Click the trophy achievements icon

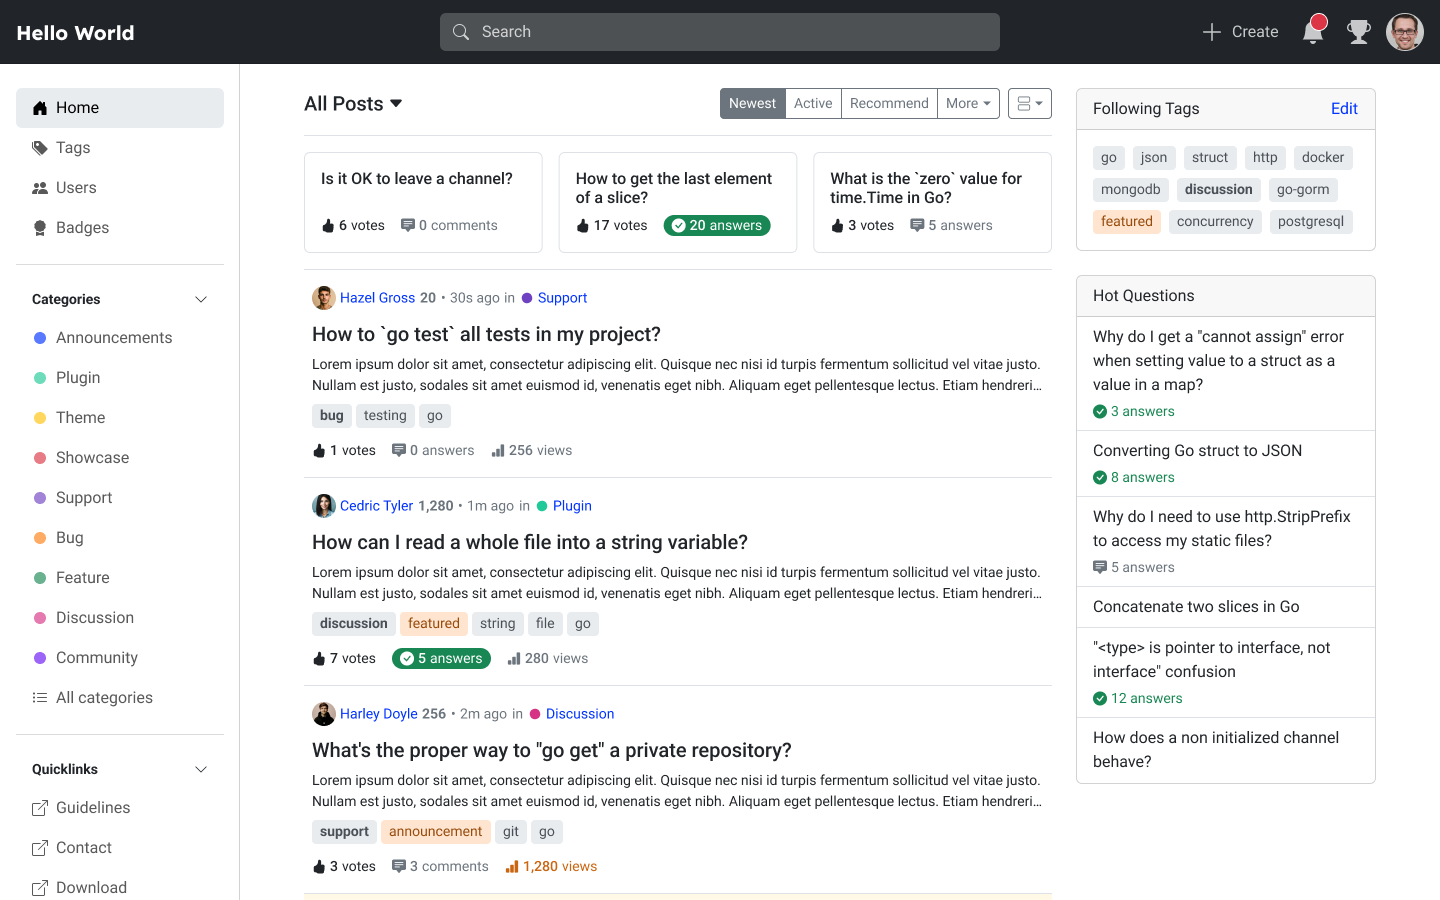[1358, 32]
